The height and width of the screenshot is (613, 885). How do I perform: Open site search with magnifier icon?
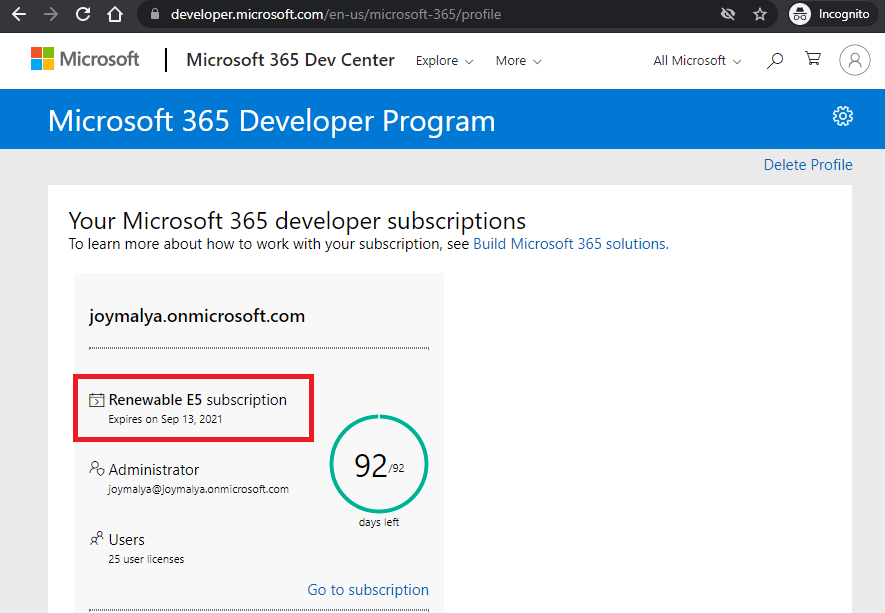[775, 60]
